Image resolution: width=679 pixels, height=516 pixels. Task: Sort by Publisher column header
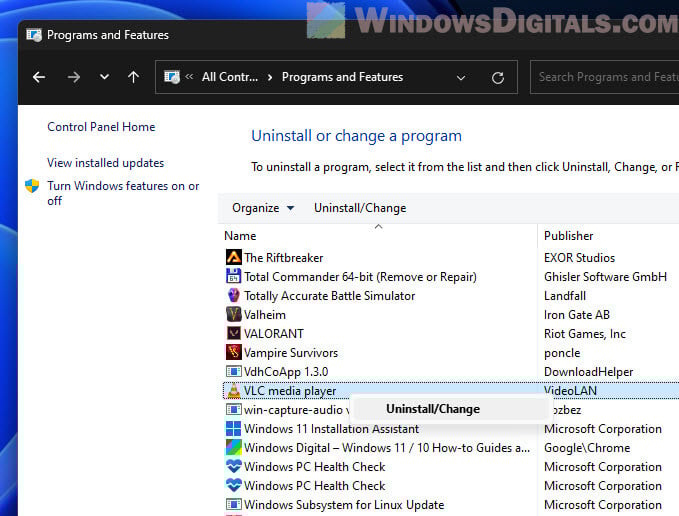click(569, 236)
